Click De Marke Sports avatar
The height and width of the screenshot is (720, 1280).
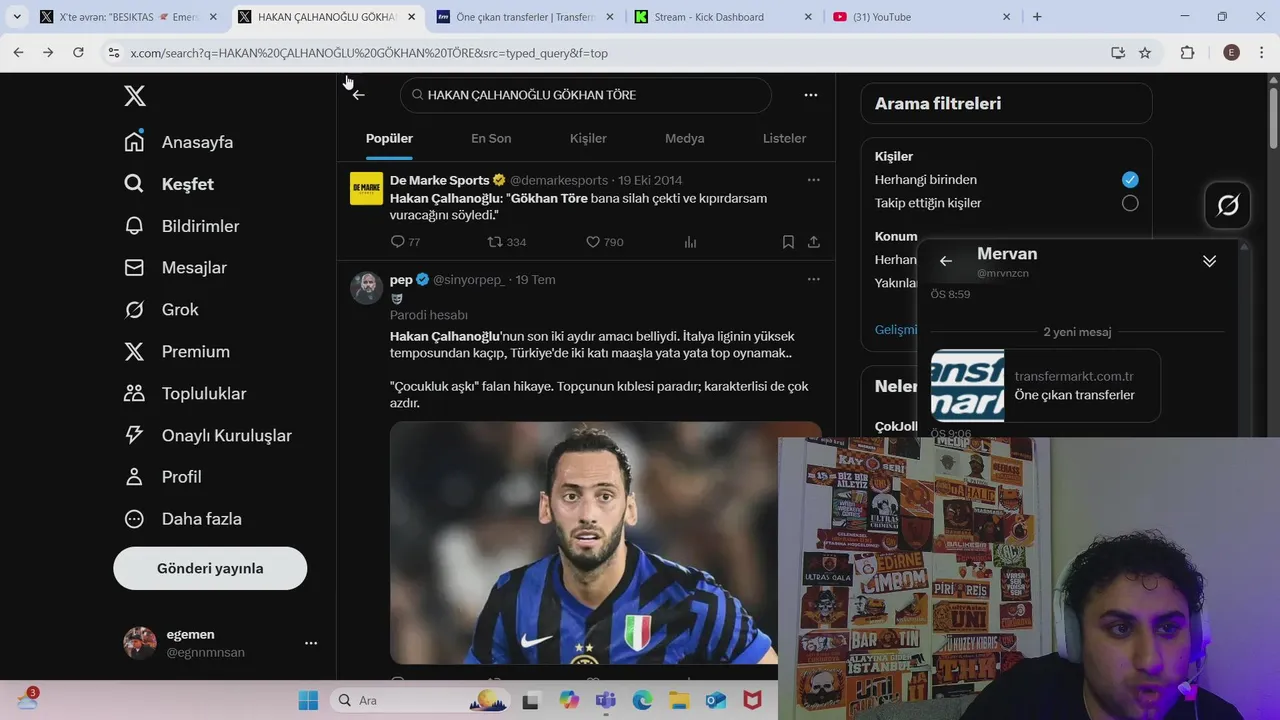click(366, 189)
